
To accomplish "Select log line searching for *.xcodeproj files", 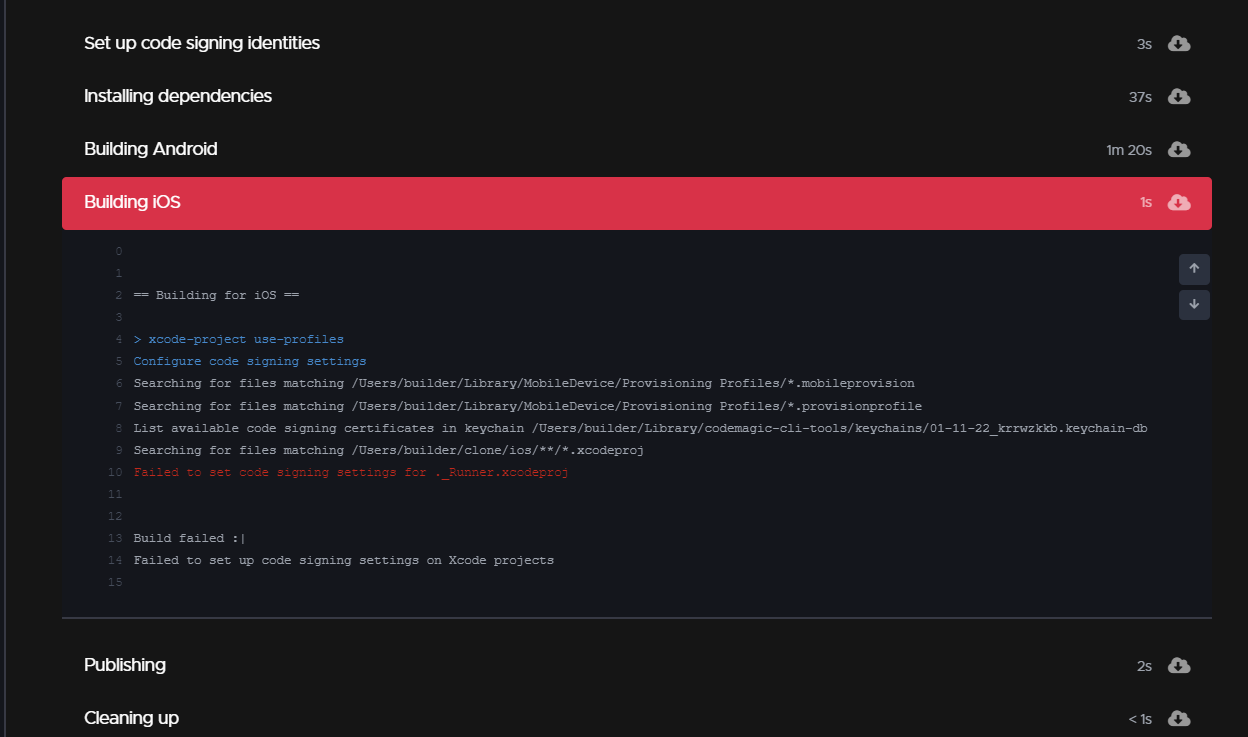I will 389,450.
